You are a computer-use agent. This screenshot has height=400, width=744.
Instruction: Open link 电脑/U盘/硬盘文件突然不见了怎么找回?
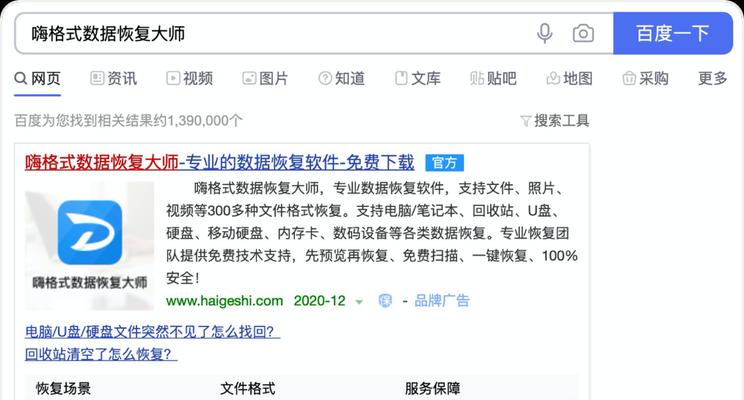point(152,332)
